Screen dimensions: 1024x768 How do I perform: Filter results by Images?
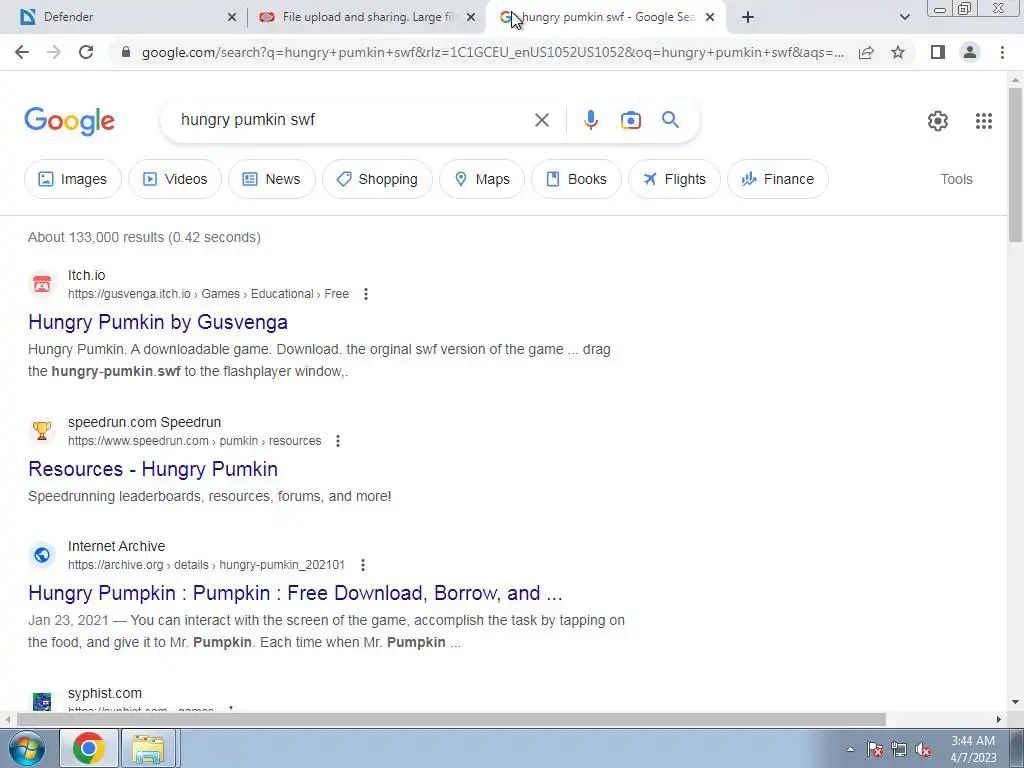click(x=72, y=179)
